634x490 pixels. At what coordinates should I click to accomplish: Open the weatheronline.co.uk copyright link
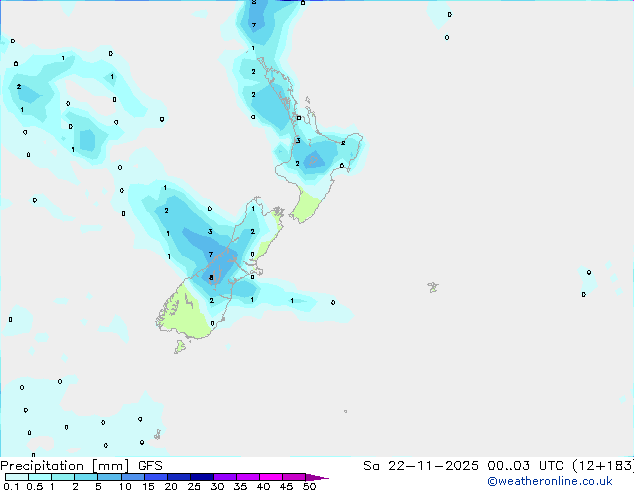point(550,482)
